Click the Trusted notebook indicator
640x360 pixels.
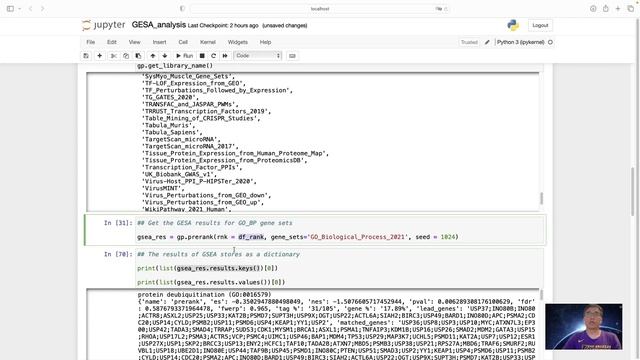click(469, 42)
